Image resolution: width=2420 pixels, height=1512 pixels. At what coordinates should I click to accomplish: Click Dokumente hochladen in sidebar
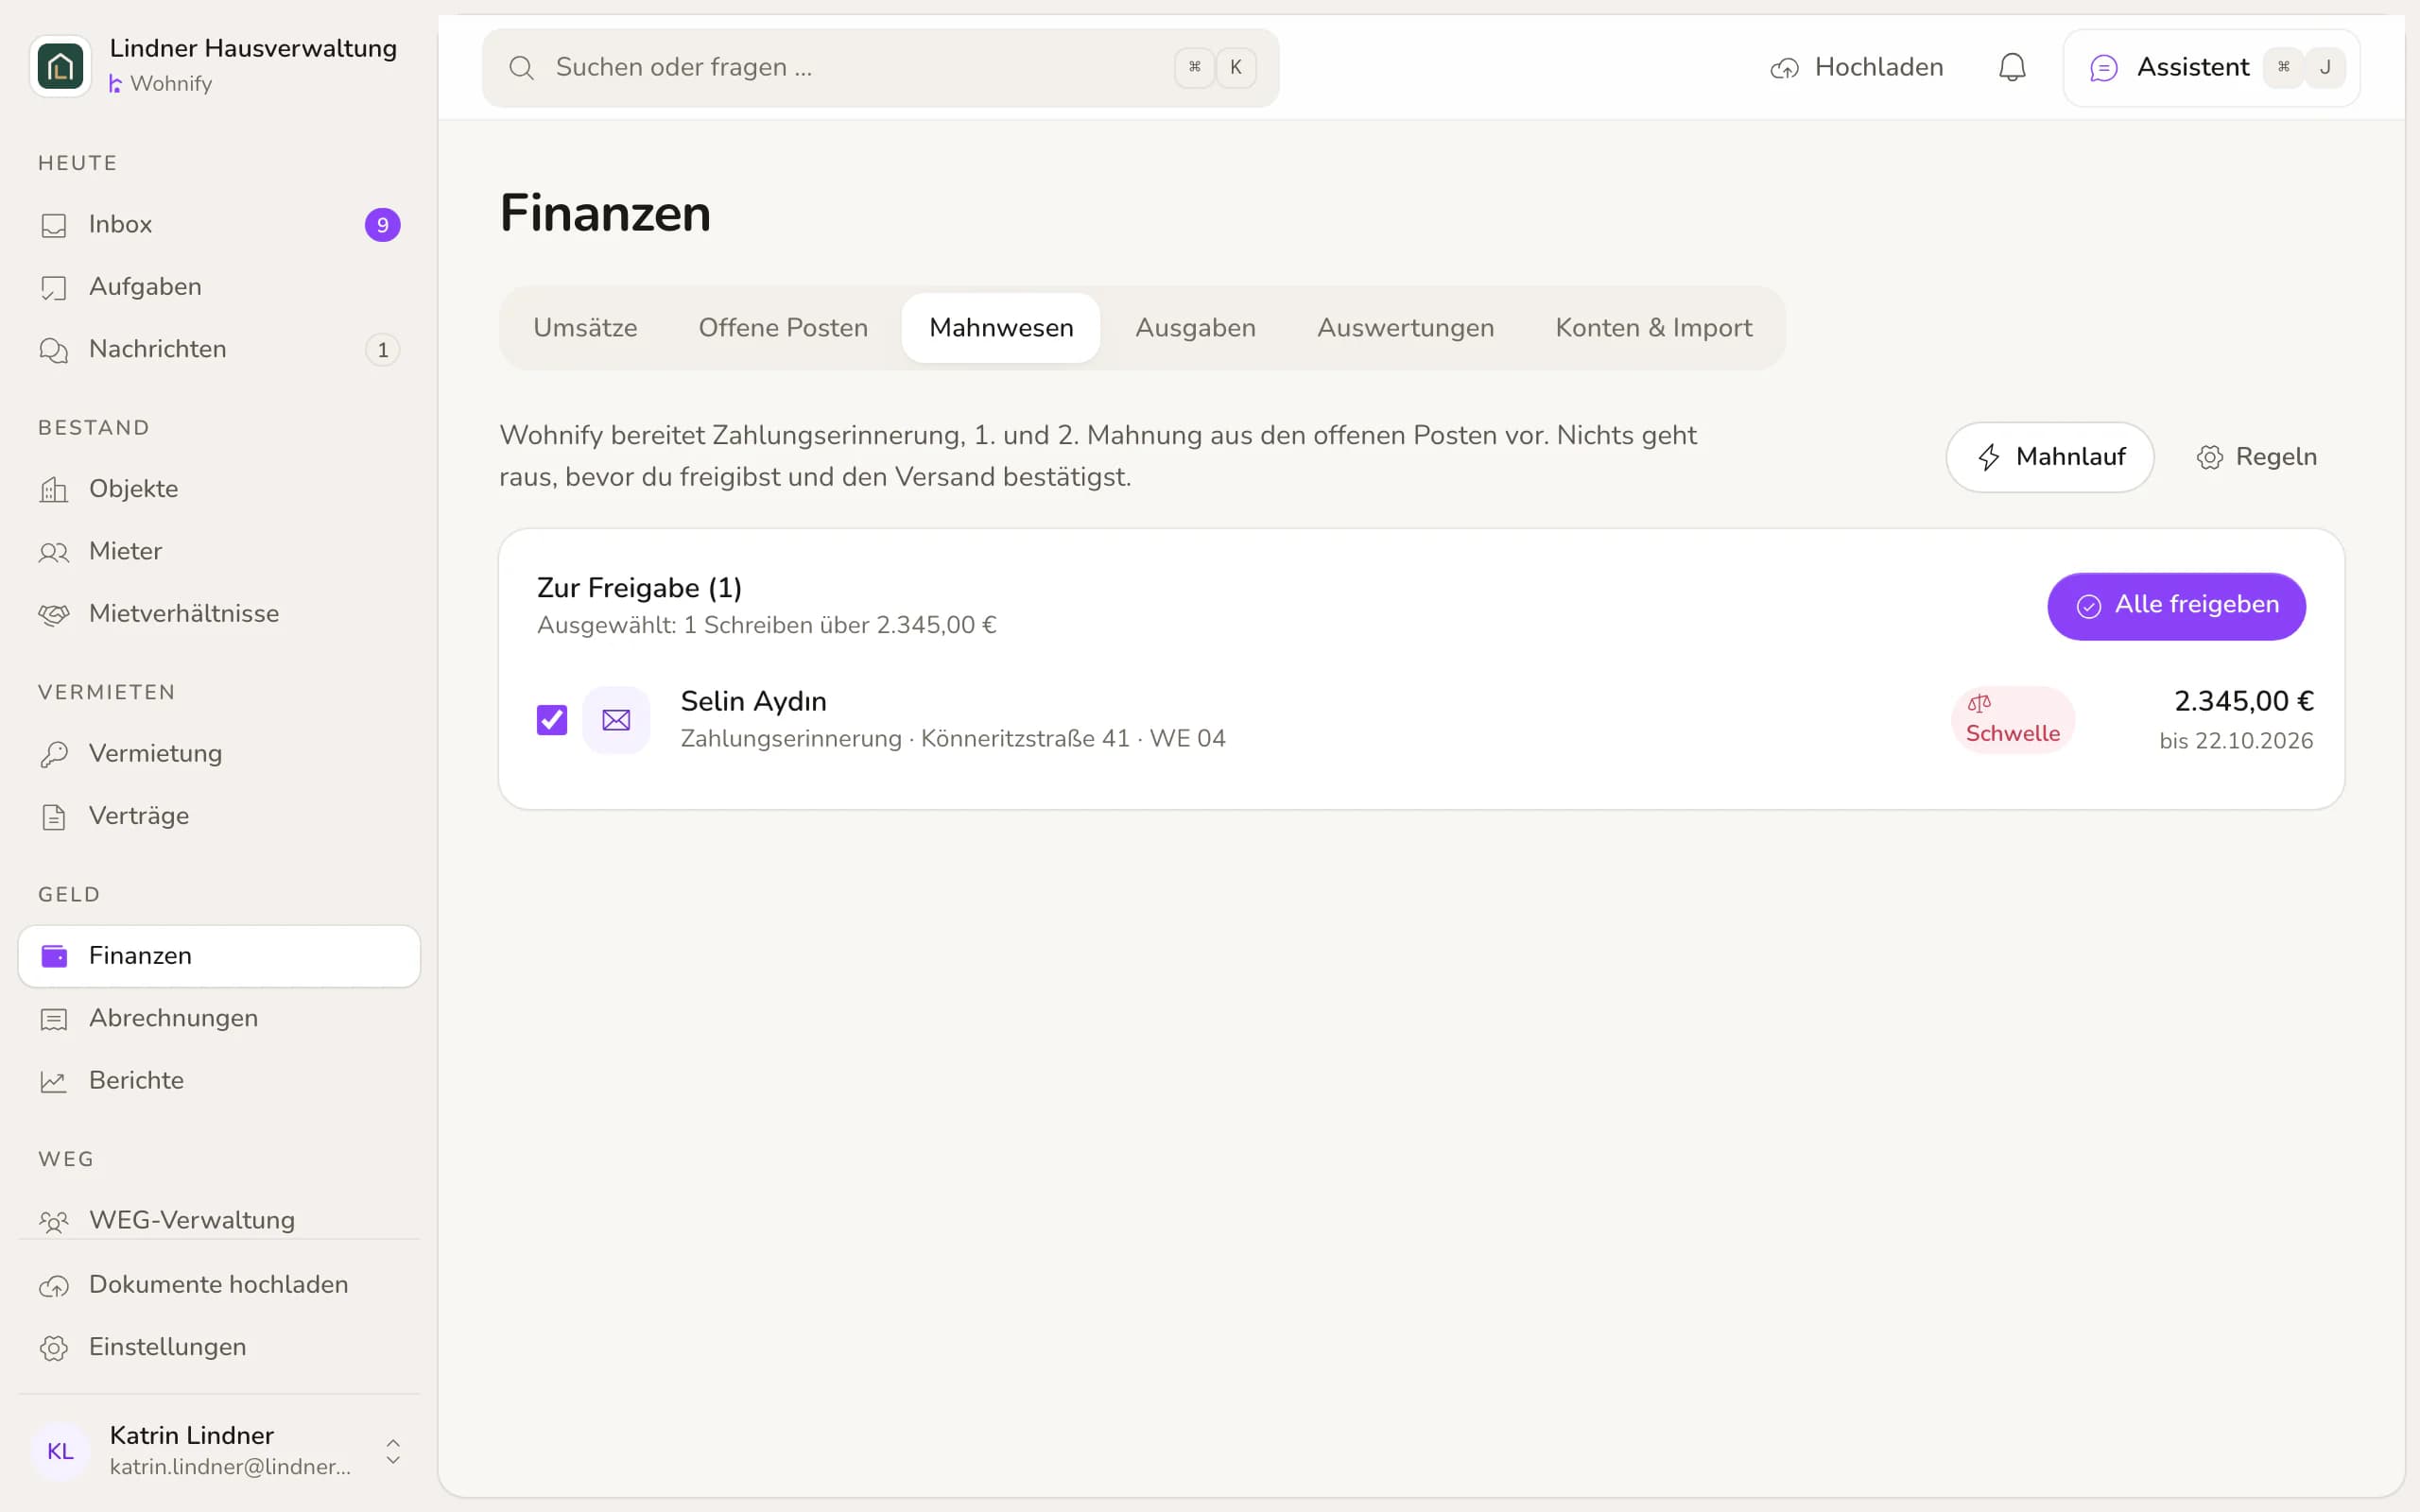(x=219, y=1284)
